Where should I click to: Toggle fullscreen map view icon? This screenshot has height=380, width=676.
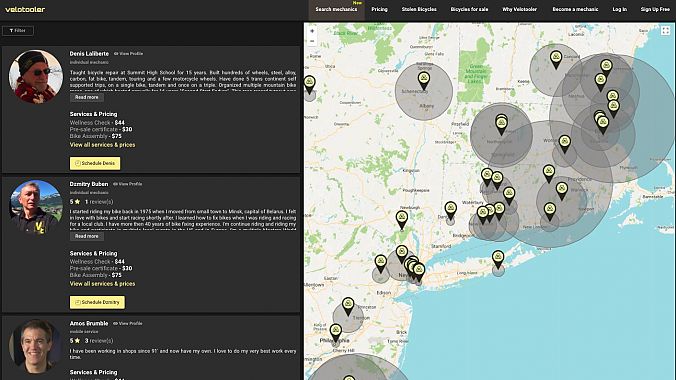(666, 30)
